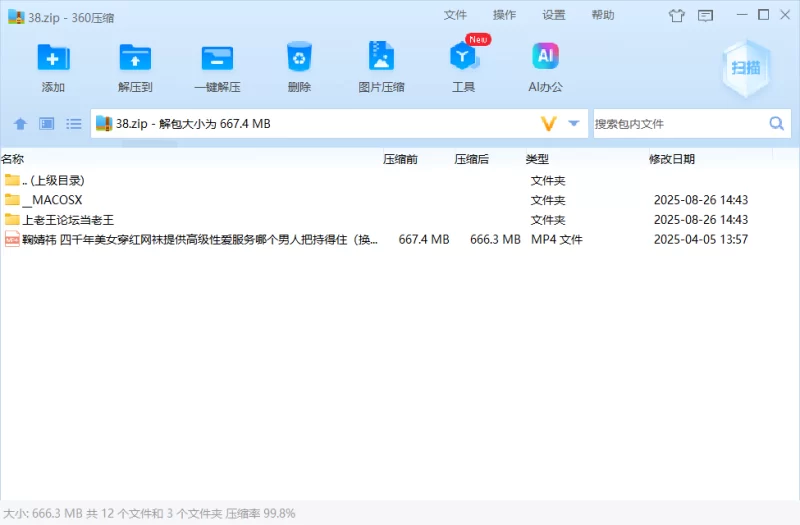Click the 解压到 (Extract to) icon
800x525 pixels.
click(x=135, y=57)
